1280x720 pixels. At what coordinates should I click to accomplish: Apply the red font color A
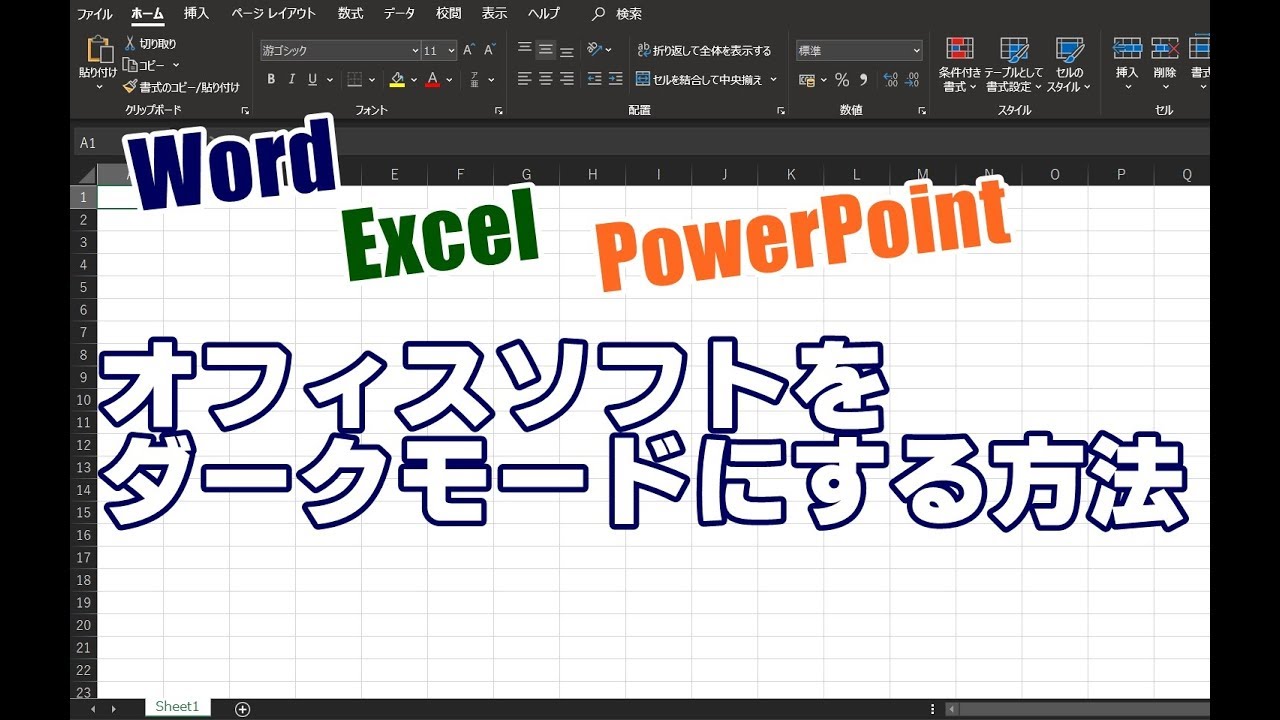pyautogui.click(x=432, y=80)
